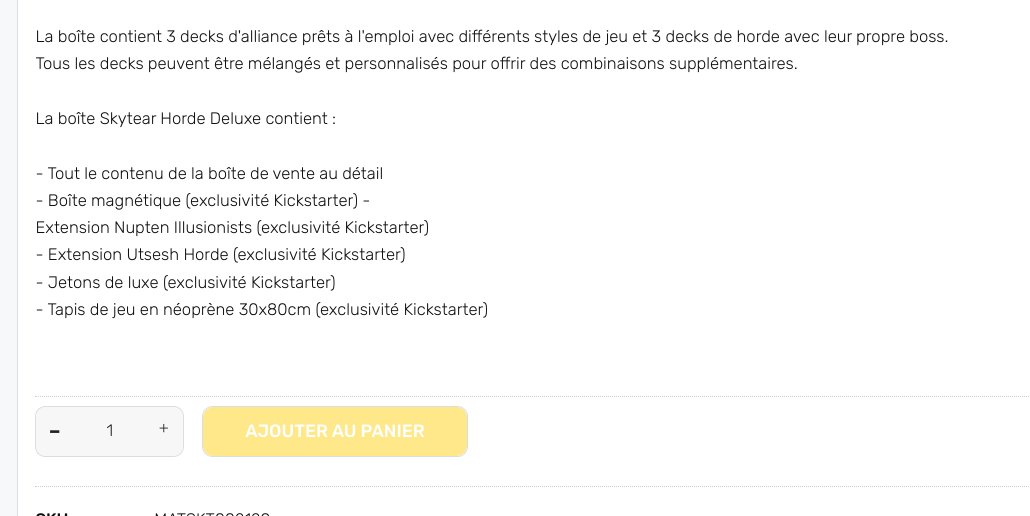Image resolution: width=1030 pixels, height=516 pixels.
Task: Add product via Ajouter au panier
Action: (335, 431)
